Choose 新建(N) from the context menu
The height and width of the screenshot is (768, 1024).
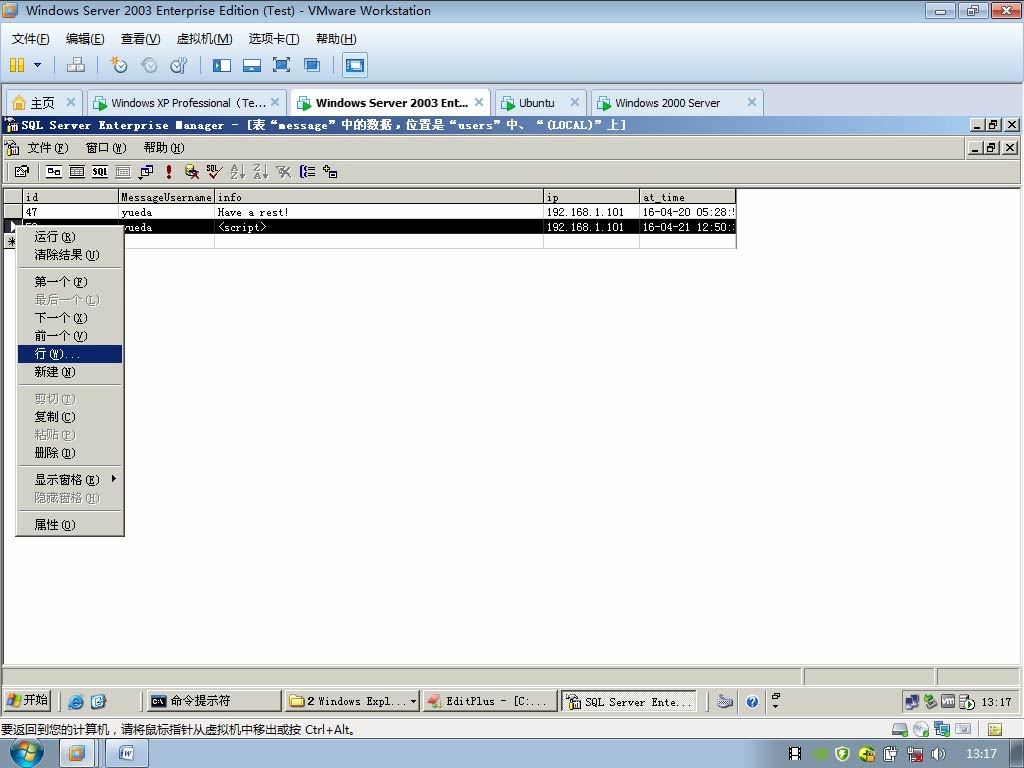click(70, 372)
